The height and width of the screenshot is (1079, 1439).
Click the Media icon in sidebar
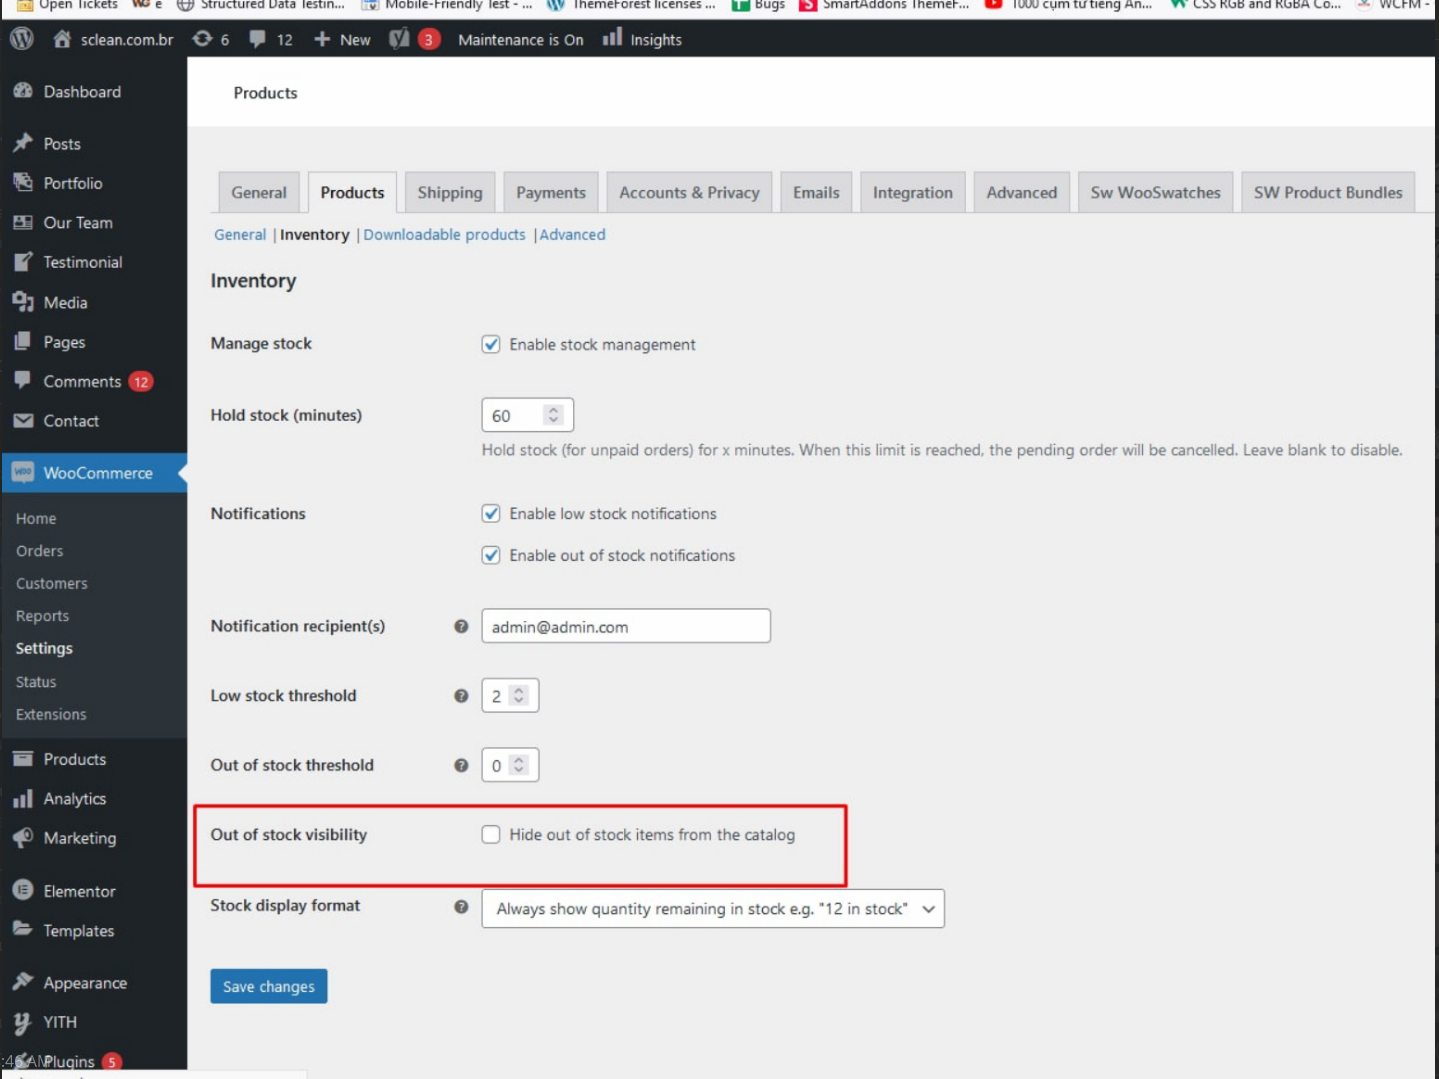pyautogui.click(x=23, y=302)
